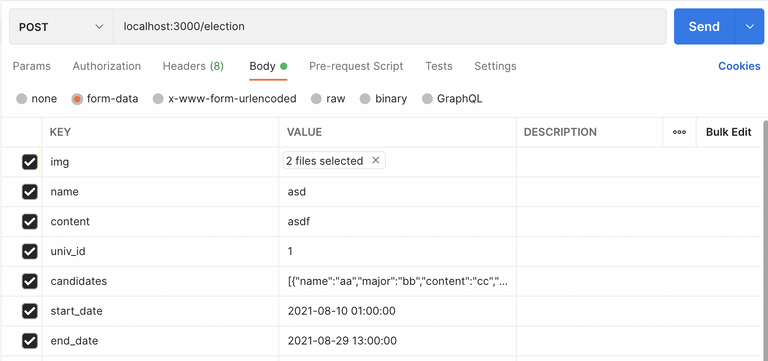
Task: Click the VALUE column header
Action: point(397,132)
